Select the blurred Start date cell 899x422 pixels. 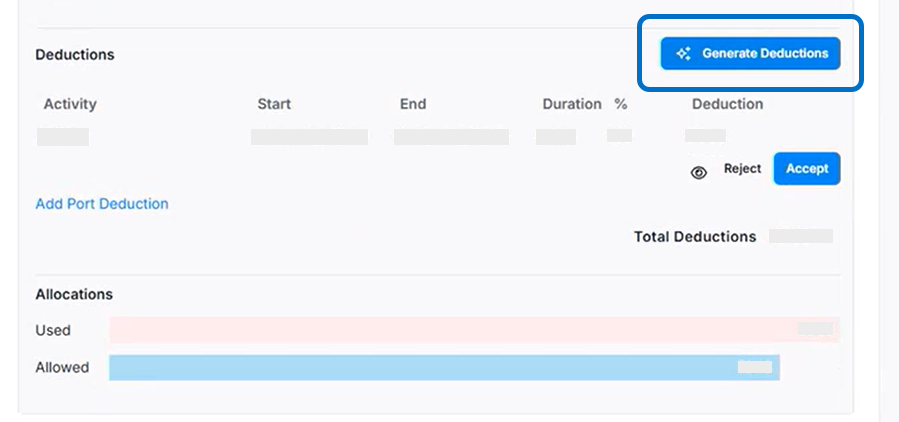tap(309, 137)
